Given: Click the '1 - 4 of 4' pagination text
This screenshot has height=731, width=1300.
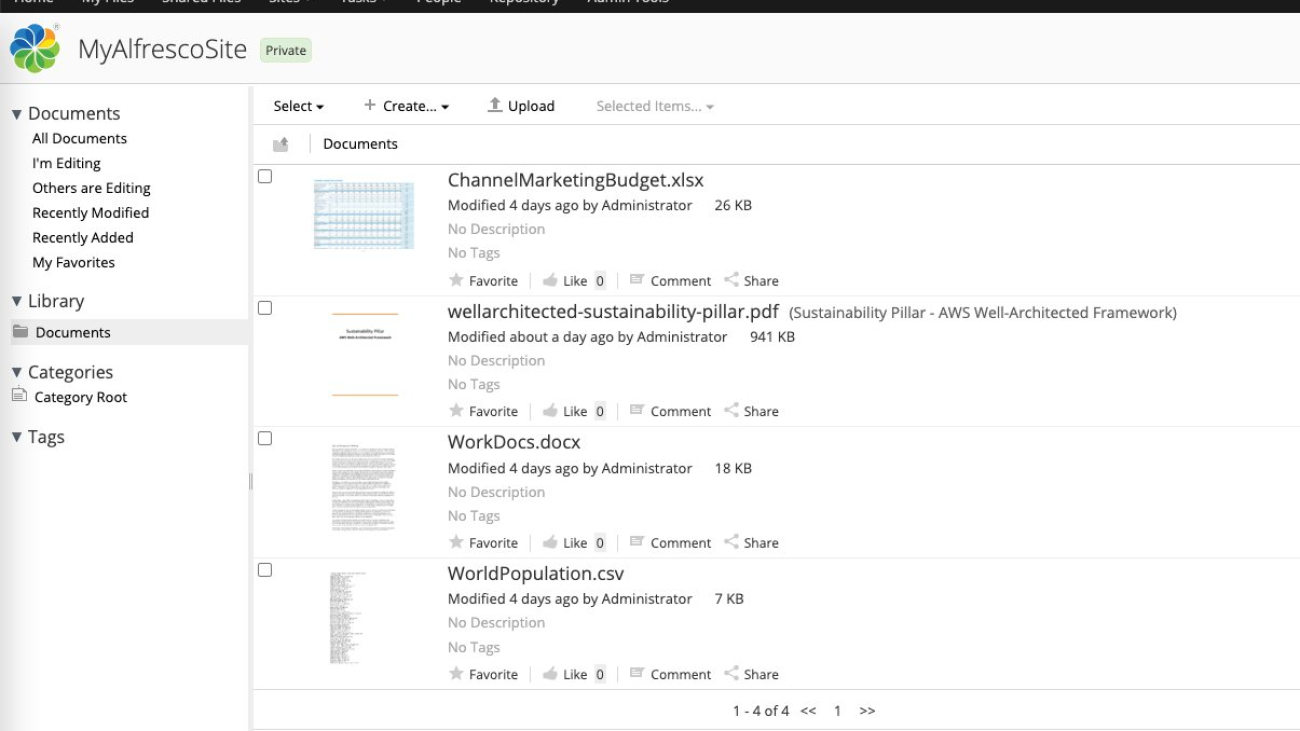Looking at the screenshot, I should [x=760, y=711].
